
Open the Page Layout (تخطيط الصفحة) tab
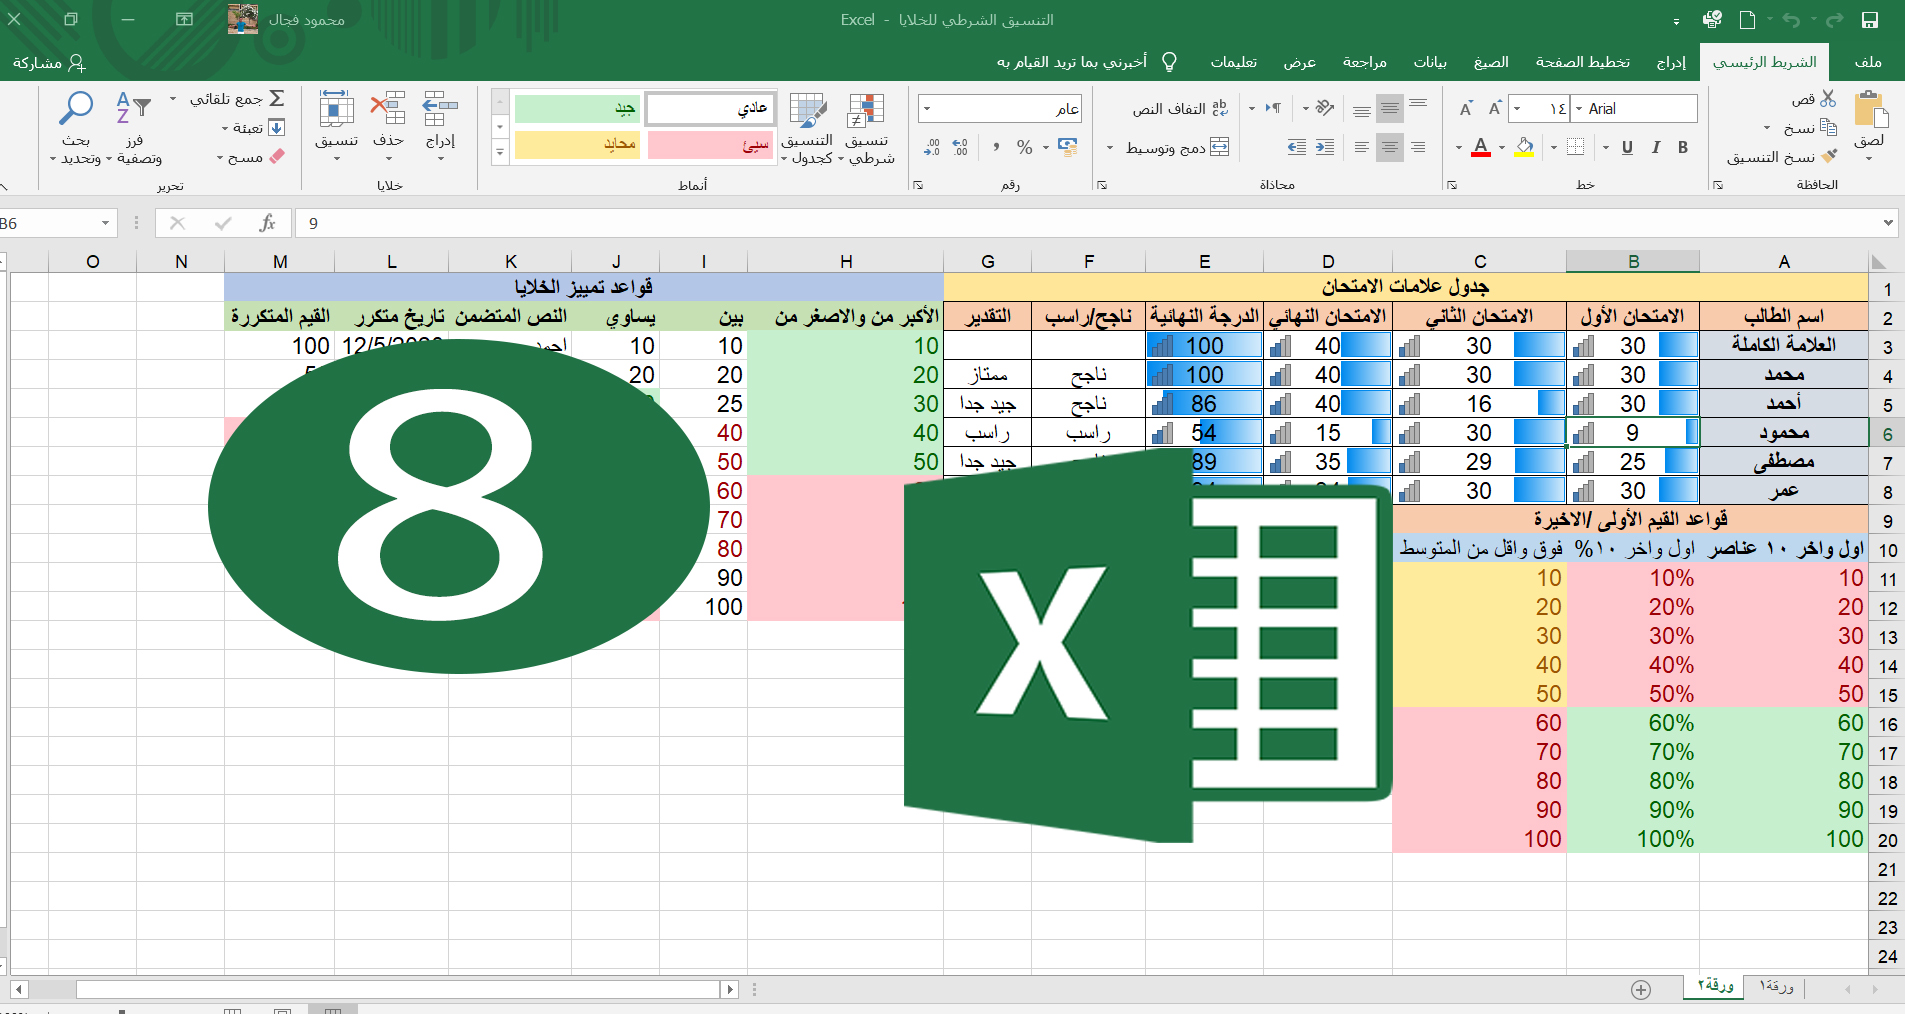tap(1582, 62)
